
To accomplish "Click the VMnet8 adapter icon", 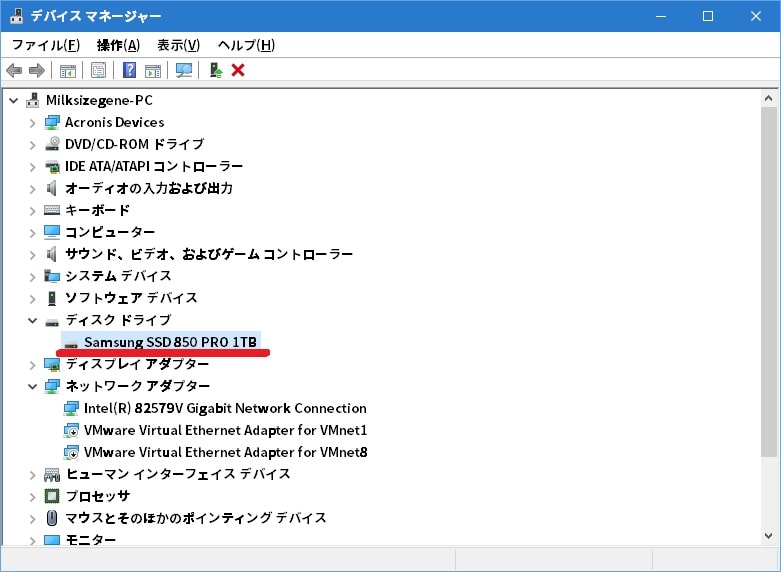I will [x=71, y=452].
